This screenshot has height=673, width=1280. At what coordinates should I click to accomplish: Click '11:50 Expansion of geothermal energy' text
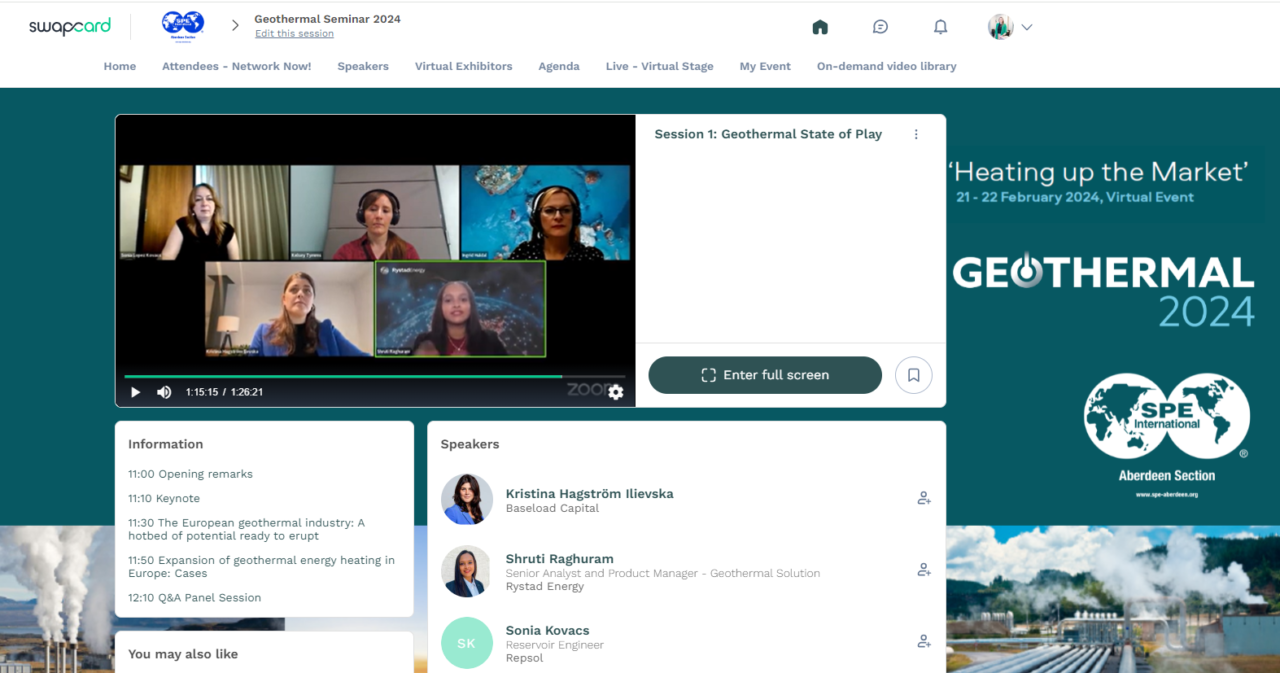click(x=261, y=567)
